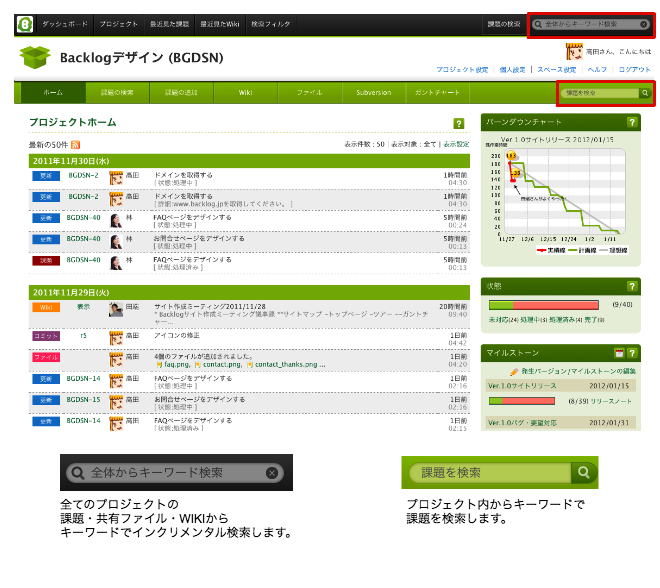The image size is (660, 588).
Task: Click the pencil icon for マイルストーンの編集
Action: pyautogui.click(x=514, y=372)
